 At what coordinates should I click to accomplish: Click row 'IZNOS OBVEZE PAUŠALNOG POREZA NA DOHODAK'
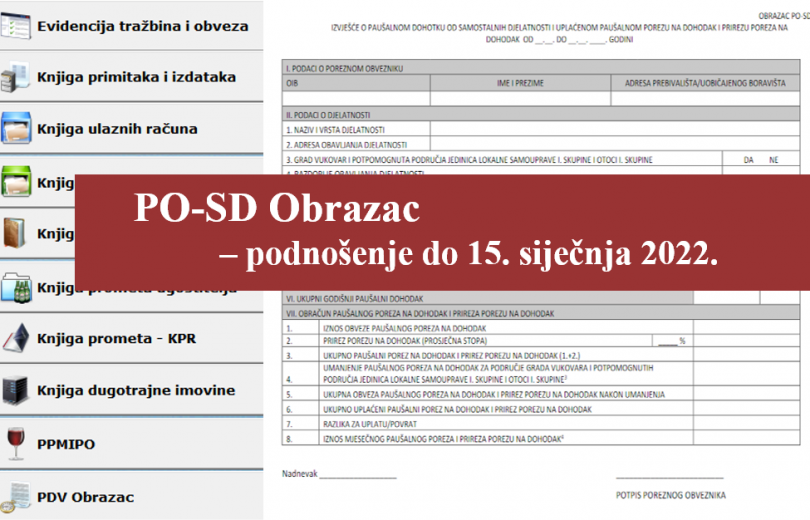pos(404,328)
